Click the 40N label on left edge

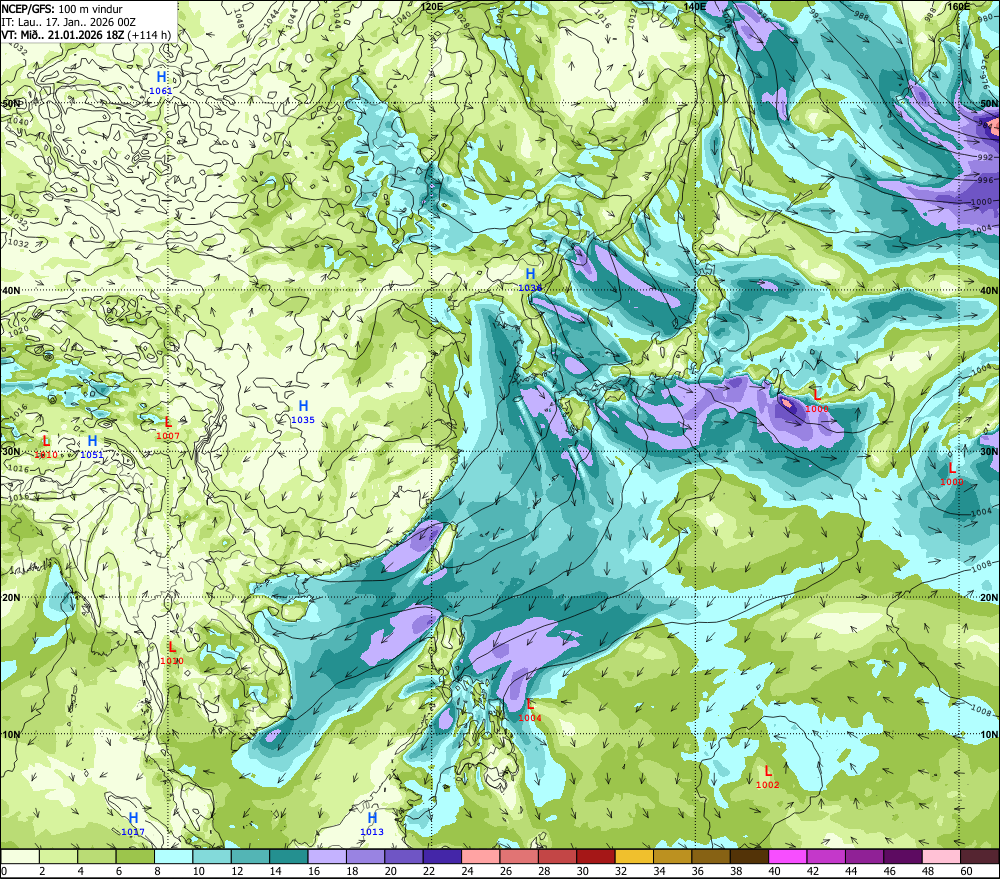click(x=11, y=290)
